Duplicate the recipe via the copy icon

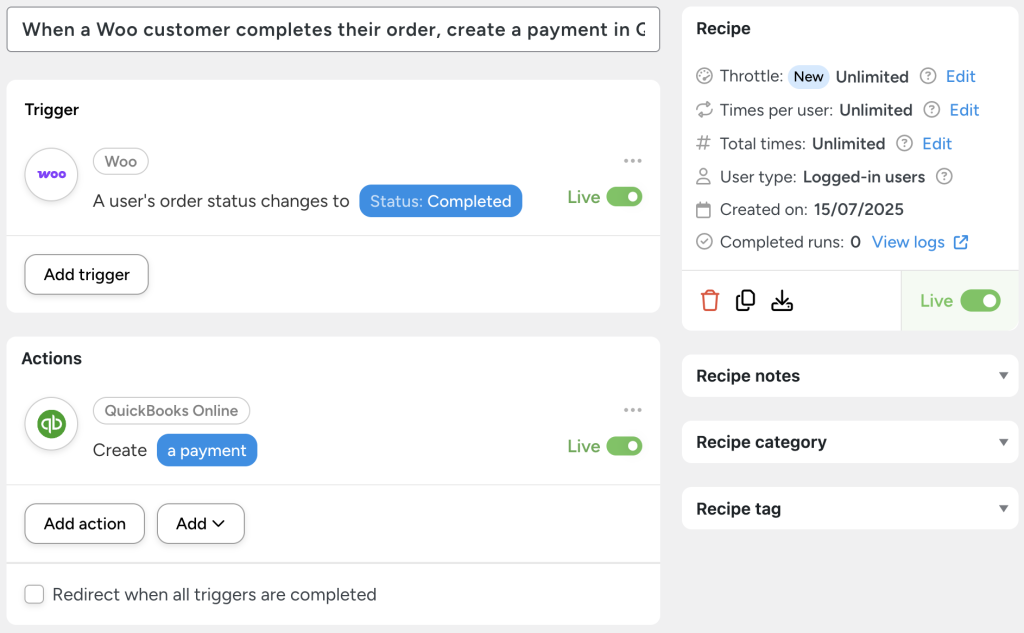point(745,299)
